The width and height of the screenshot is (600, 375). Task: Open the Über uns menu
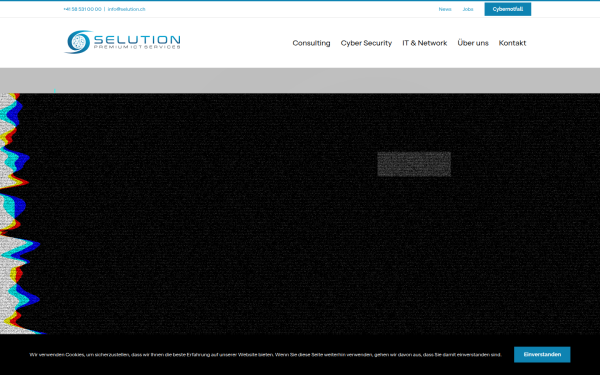(473, 43)
